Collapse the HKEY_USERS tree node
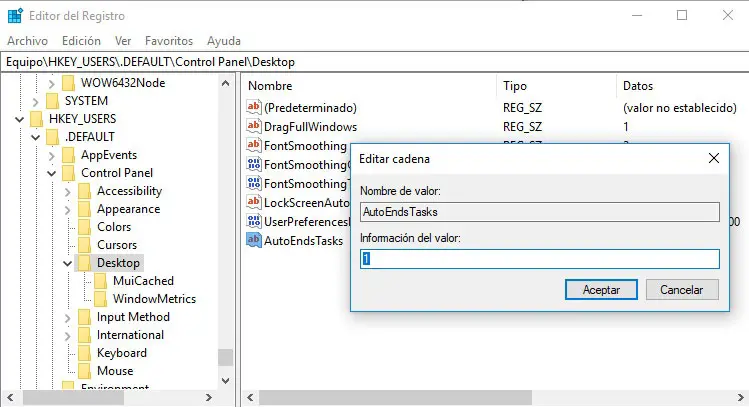The image size is (749, 407). (x=19, y=119)
